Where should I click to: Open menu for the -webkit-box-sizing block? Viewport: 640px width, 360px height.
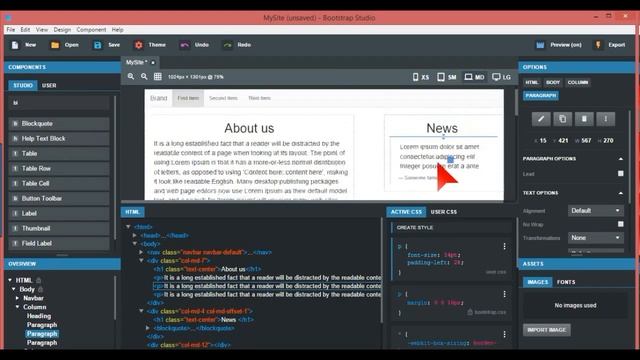tap(504, 334)
